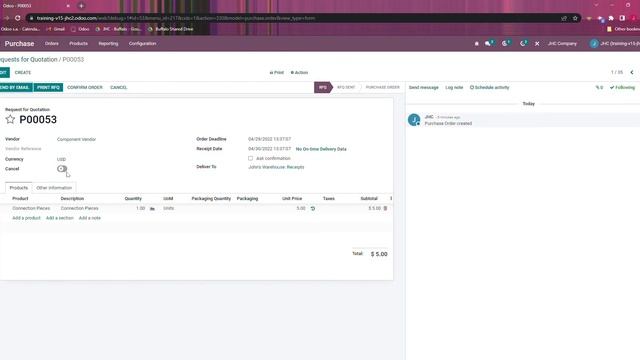640x360 pixels.
Task: Click Add a product link
Action: coord(26,218)
